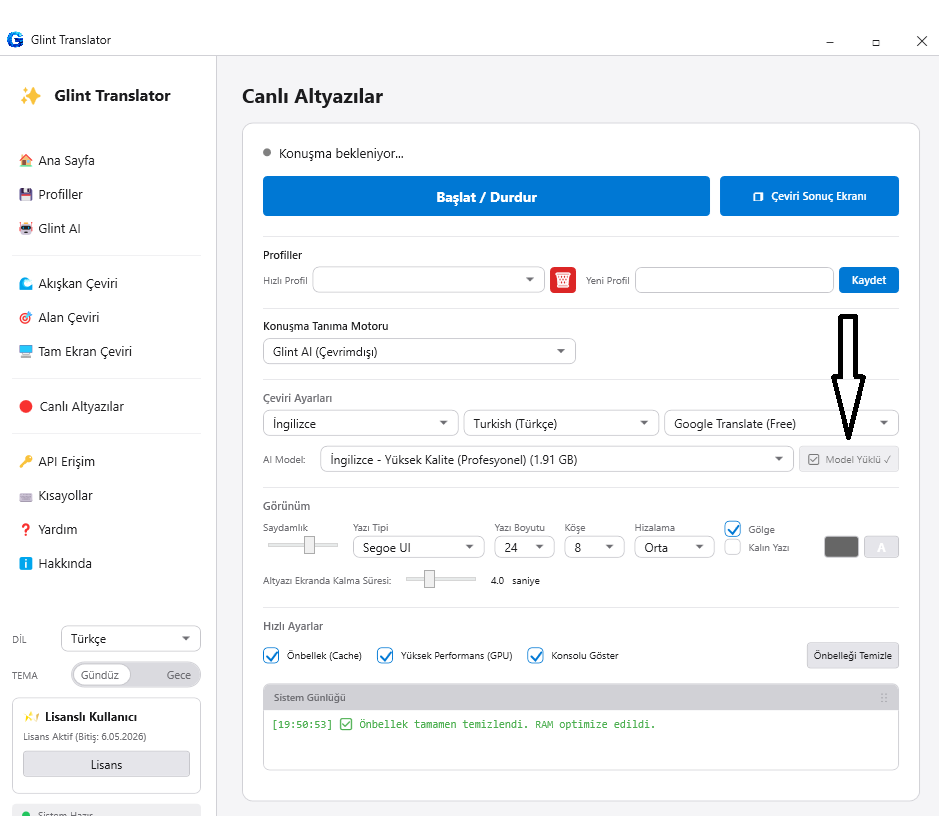The height and width of the screenshot is (816, 945).
Task: Open the Konuşma Tanıma Motoru dropdown
Action: click(418, 352)
